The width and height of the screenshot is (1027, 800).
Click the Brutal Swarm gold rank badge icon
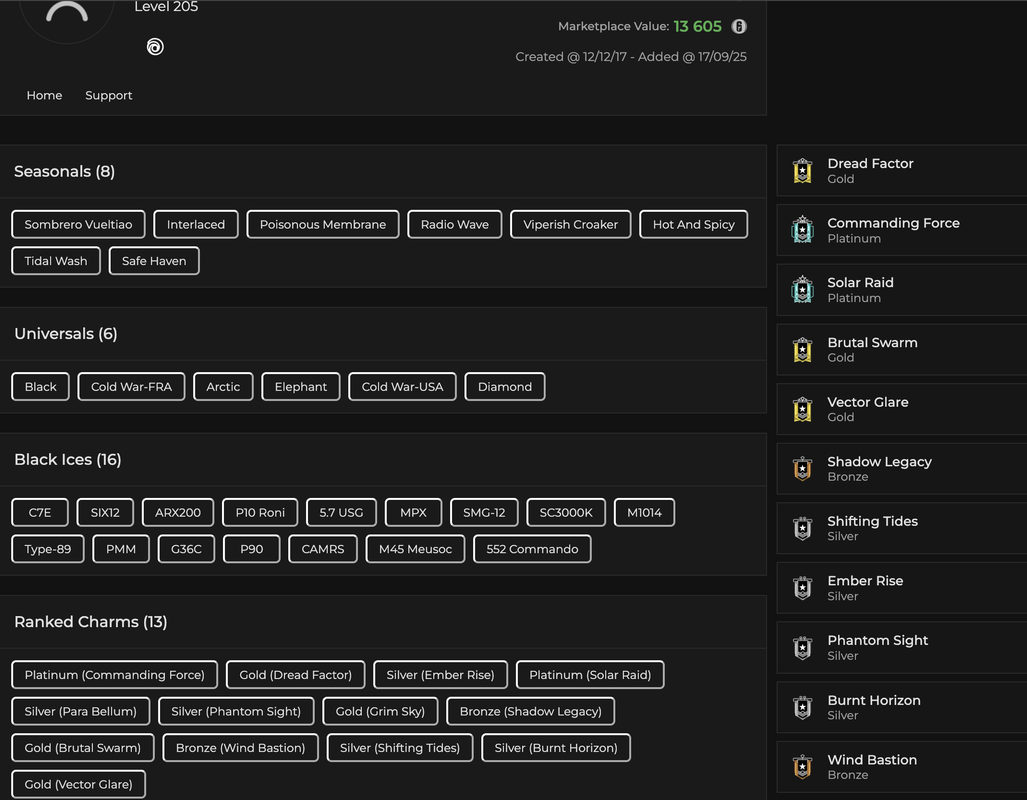click(802, 349)
